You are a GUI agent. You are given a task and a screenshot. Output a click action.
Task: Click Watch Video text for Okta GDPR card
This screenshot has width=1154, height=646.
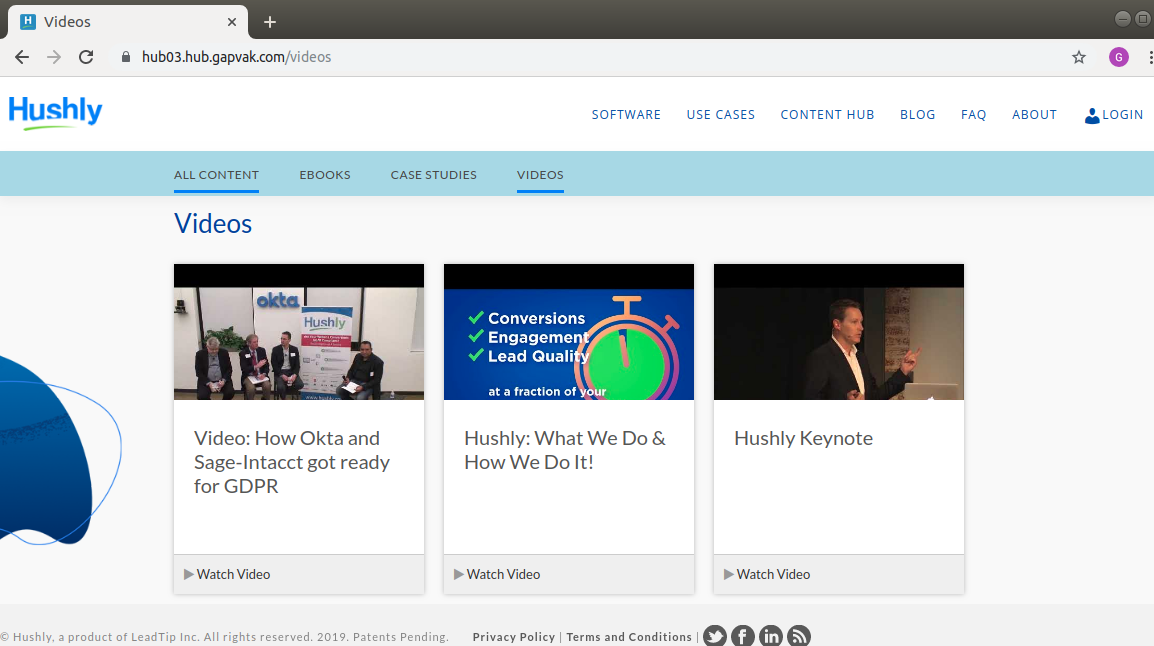pyautogui.click(x=233, y=575)
